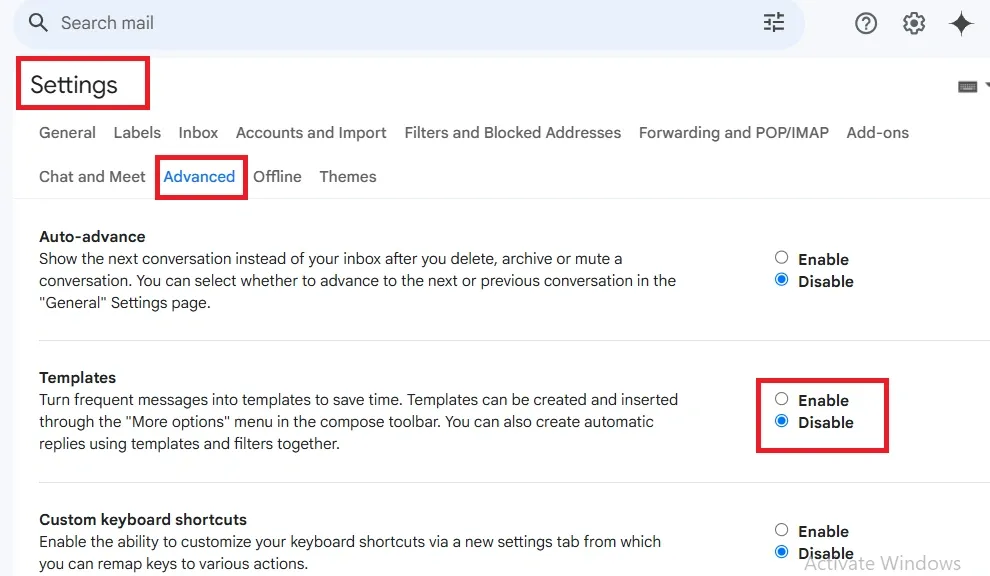The image size is (990, 576).
Task: Switch to the Themes tab
Action: click(347, 177)
